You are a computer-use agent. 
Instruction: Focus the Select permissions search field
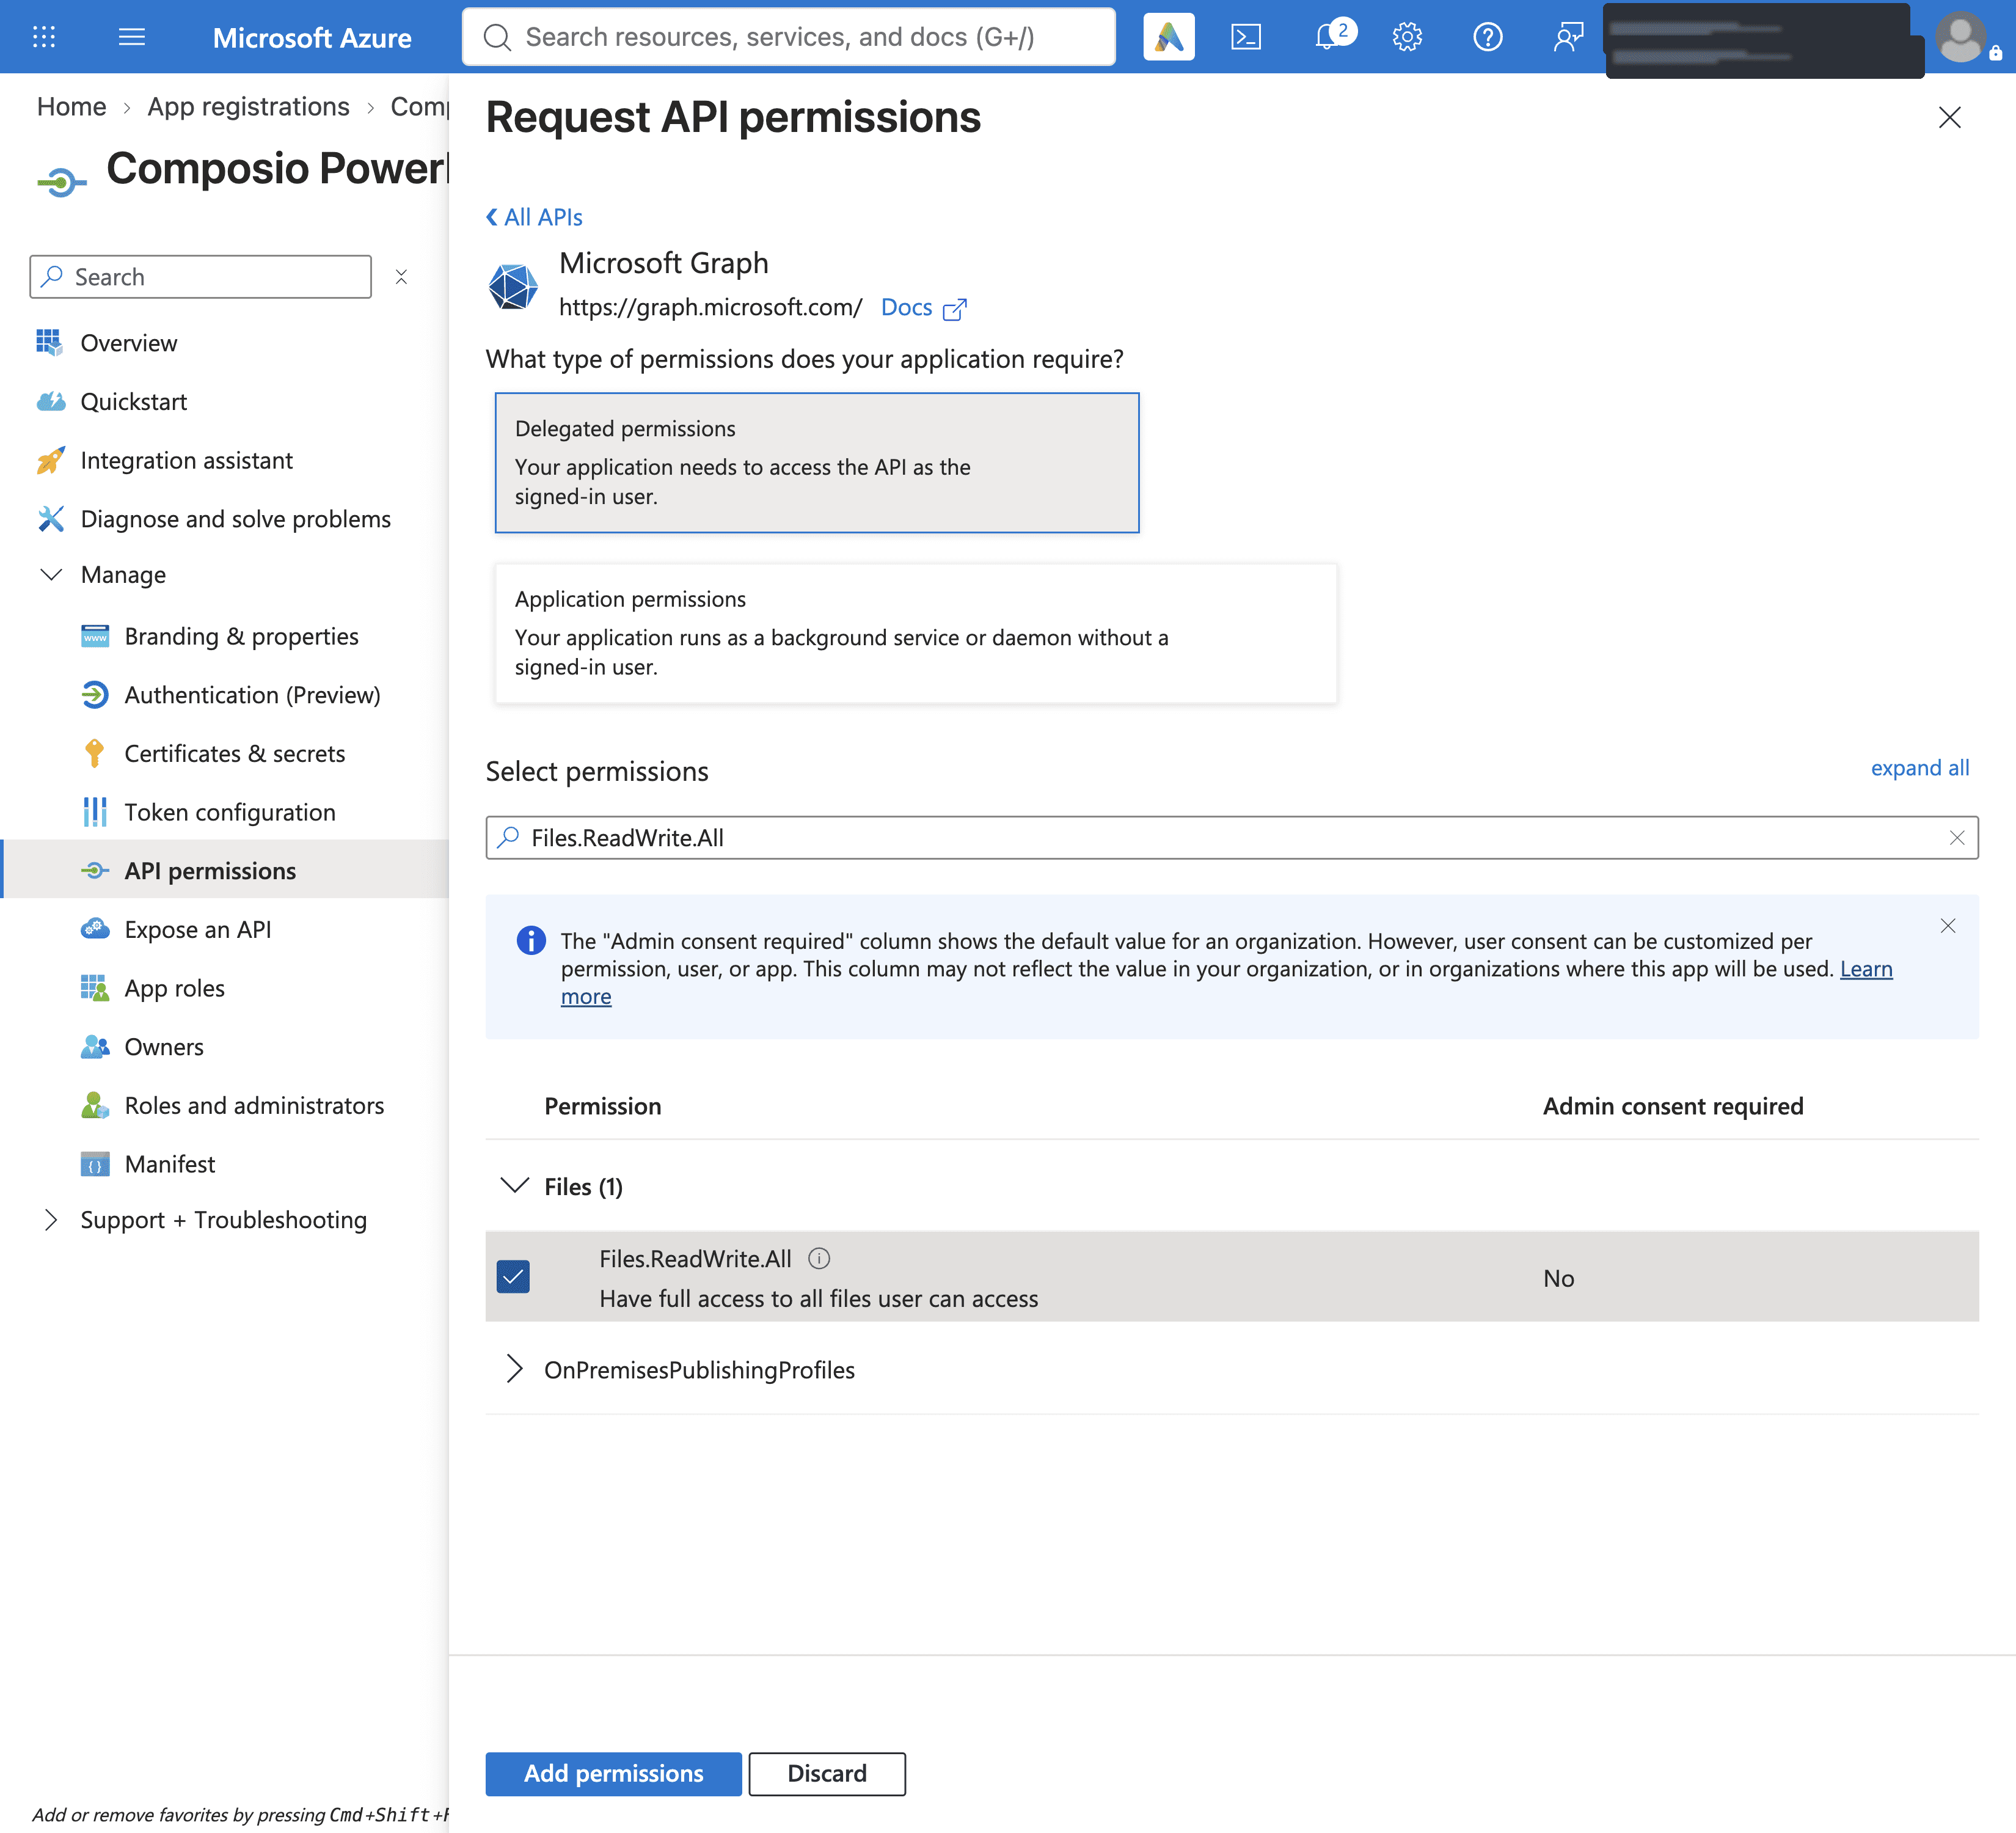click(x=1232, y=838)
